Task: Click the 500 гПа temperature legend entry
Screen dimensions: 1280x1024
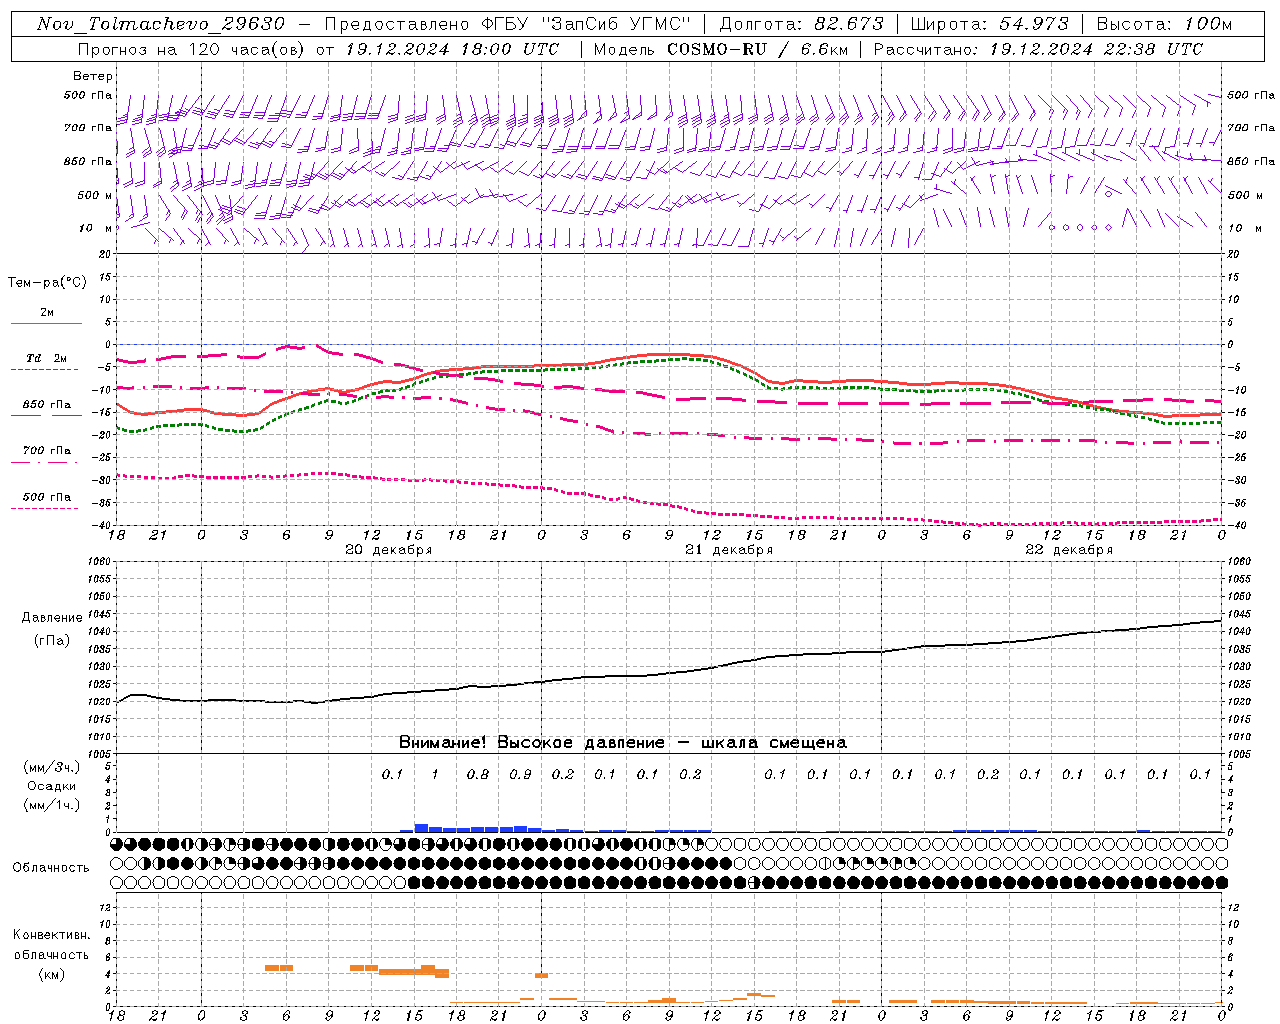Action: tap(47, 497)
